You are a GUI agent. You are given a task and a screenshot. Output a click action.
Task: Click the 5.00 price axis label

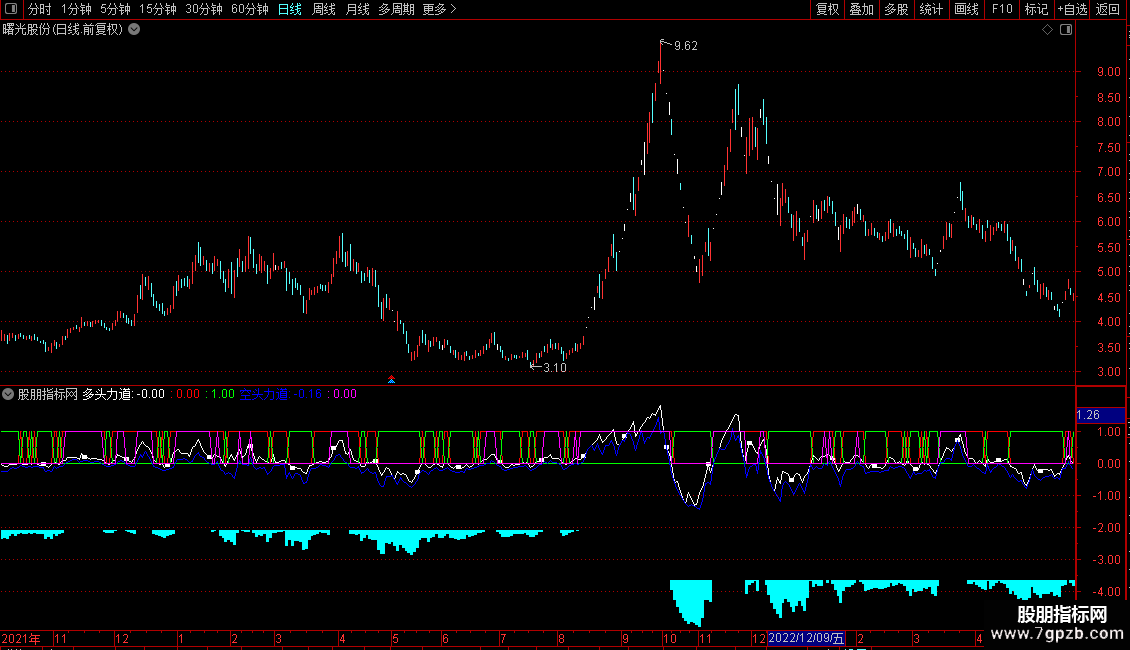[1108, 272]
